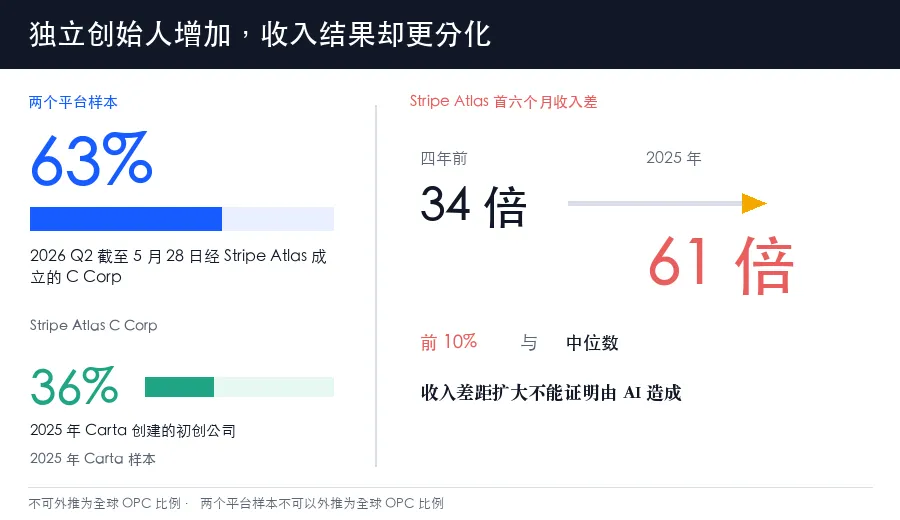Viewport: 900px width, 520px height.
Task: Click the 2025 年 label above arrow
Action: (x=673, y=158)
